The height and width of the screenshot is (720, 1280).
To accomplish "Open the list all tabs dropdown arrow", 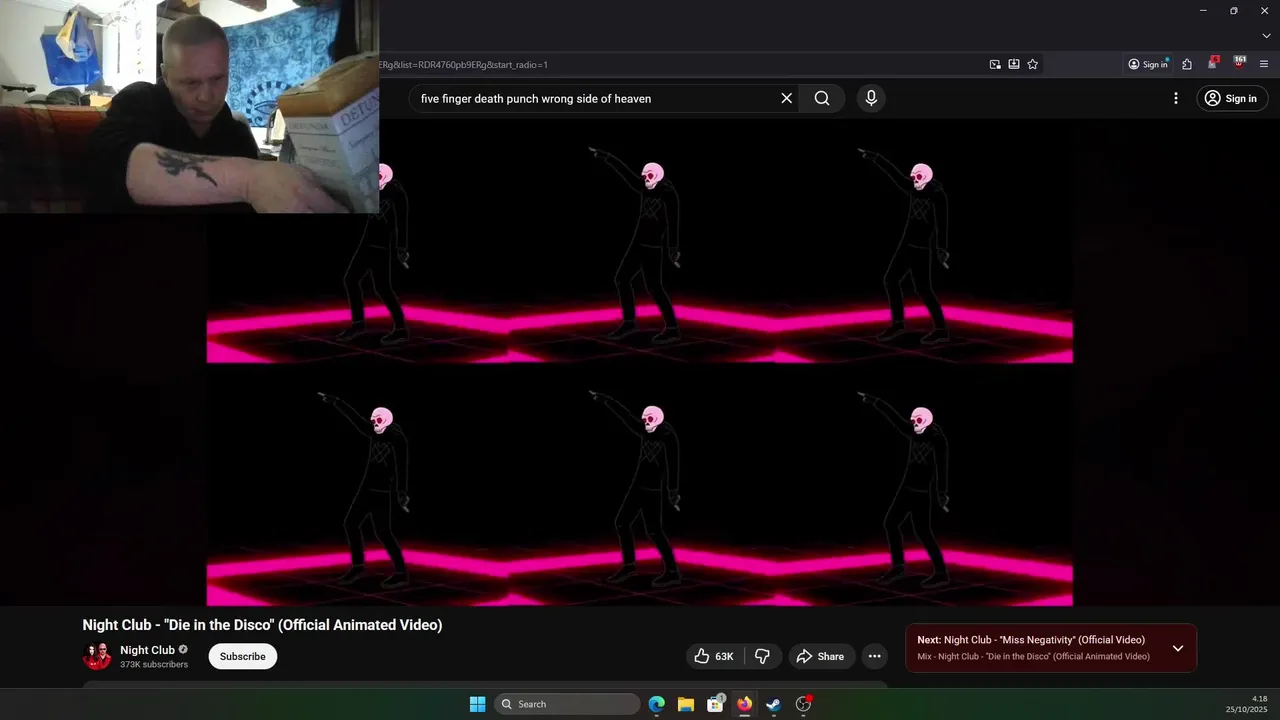I will point(1266,36).
